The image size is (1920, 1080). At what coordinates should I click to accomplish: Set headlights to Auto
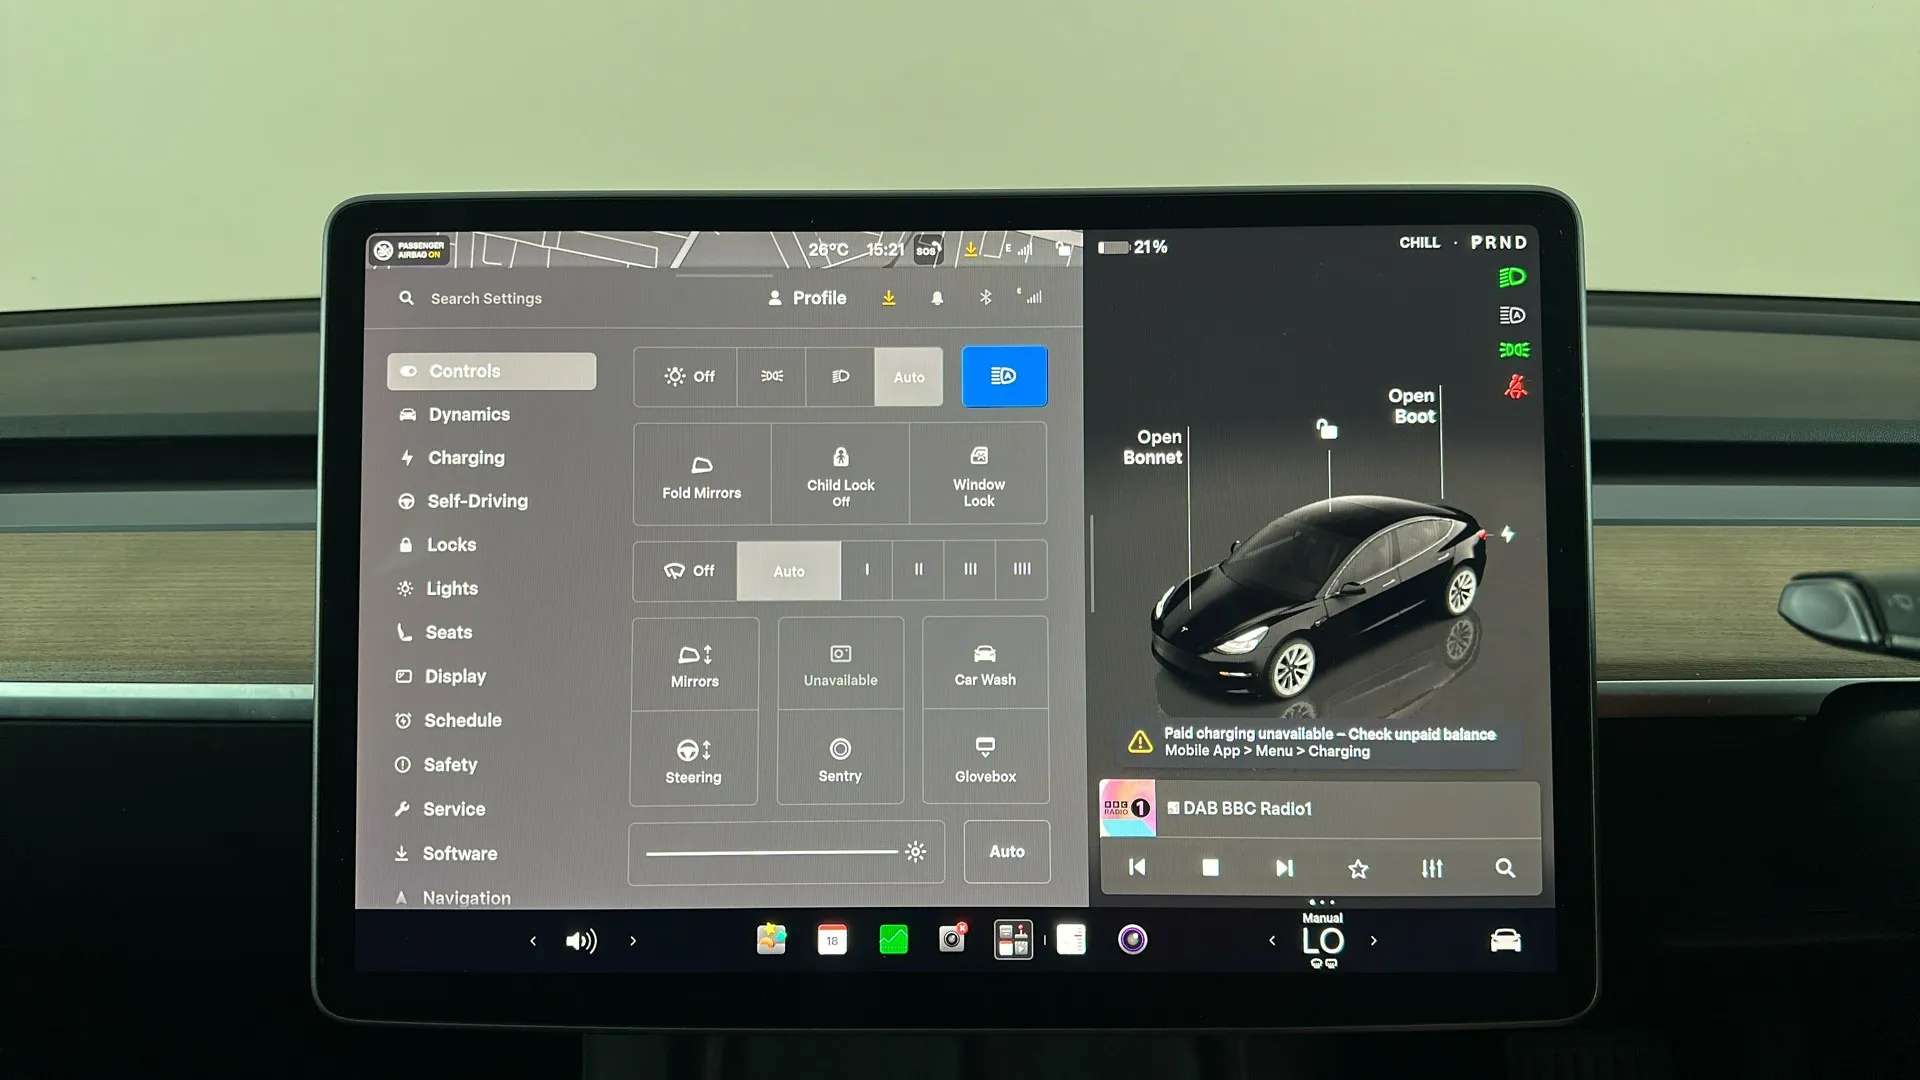(909, 377)
